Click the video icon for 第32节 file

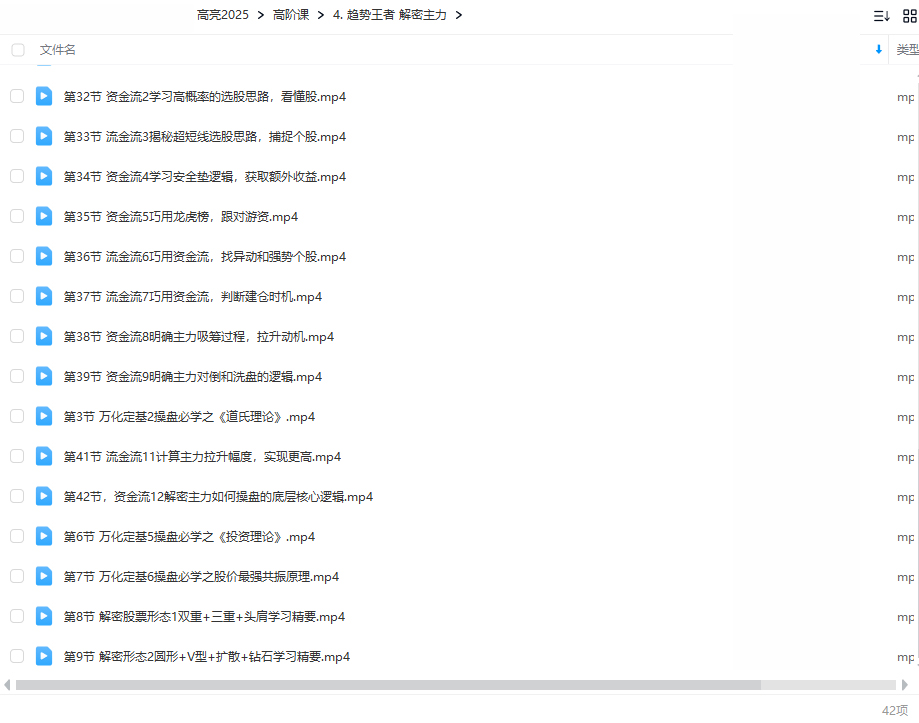pyautogui.click(x=44, y=96)
